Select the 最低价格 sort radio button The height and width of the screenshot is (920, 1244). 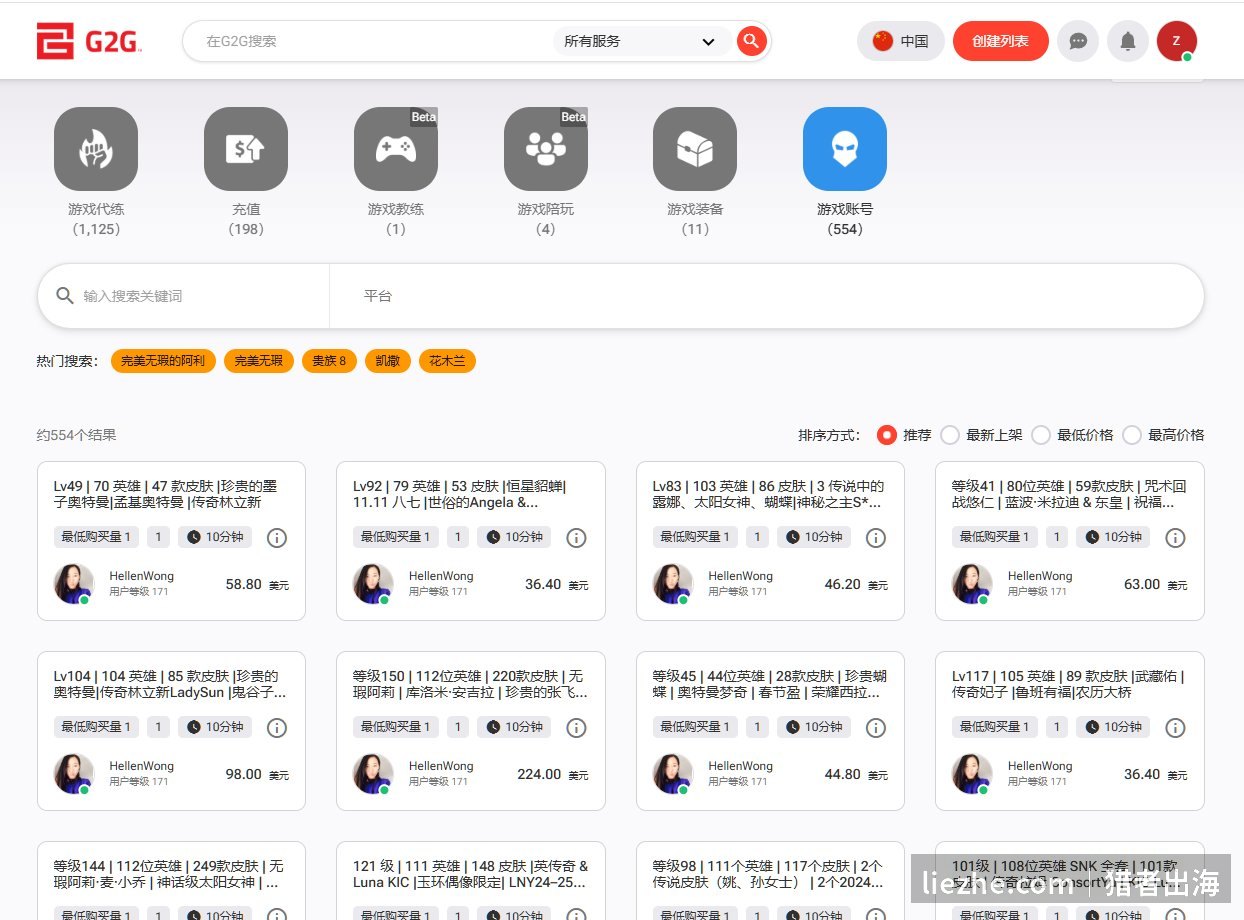1041,435
